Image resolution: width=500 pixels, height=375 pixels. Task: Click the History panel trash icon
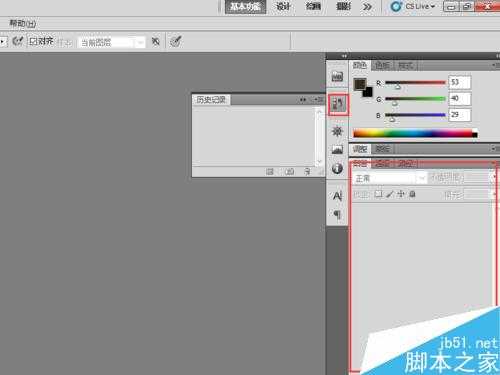(307, 172)
